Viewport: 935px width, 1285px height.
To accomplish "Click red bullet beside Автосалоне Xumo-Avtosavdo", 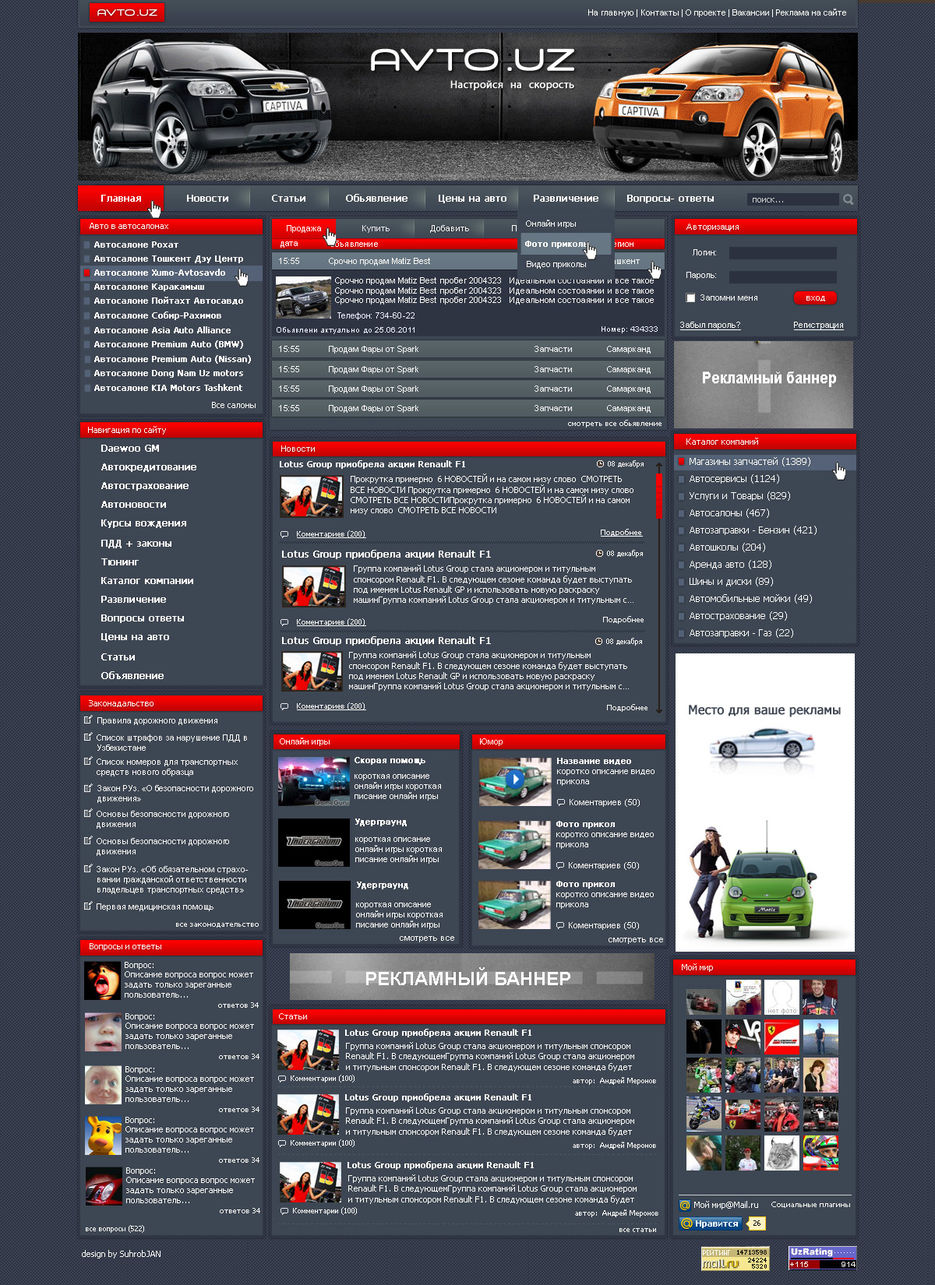I will click(87, 272).
